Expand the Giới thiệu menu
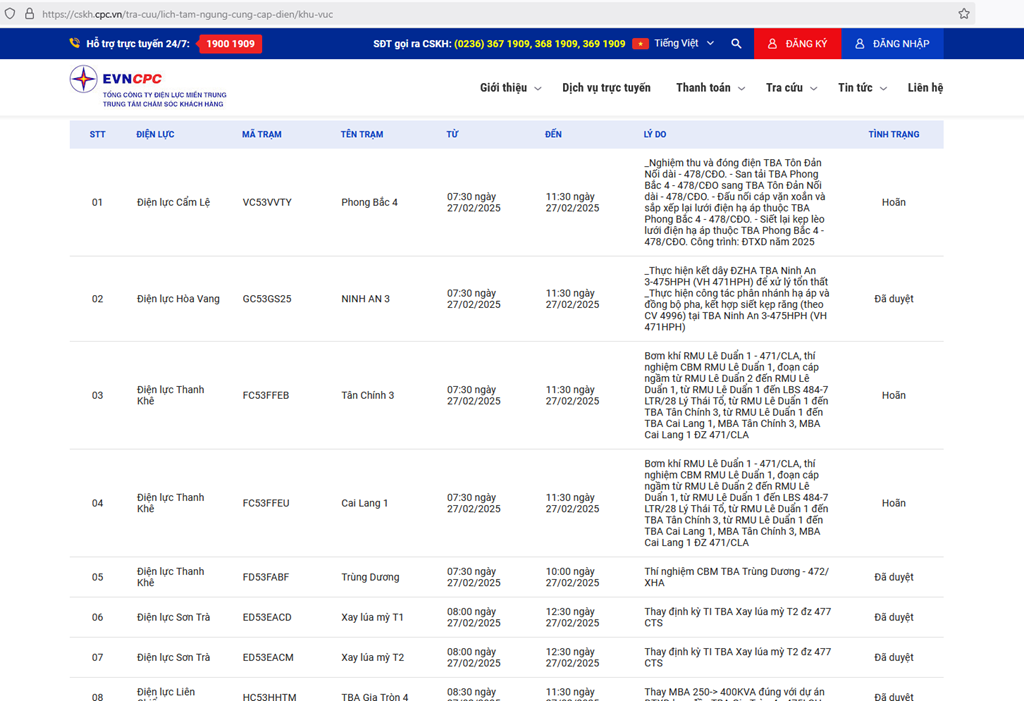This screenshot has width=1024, height=701. click(x=510, y=88)
